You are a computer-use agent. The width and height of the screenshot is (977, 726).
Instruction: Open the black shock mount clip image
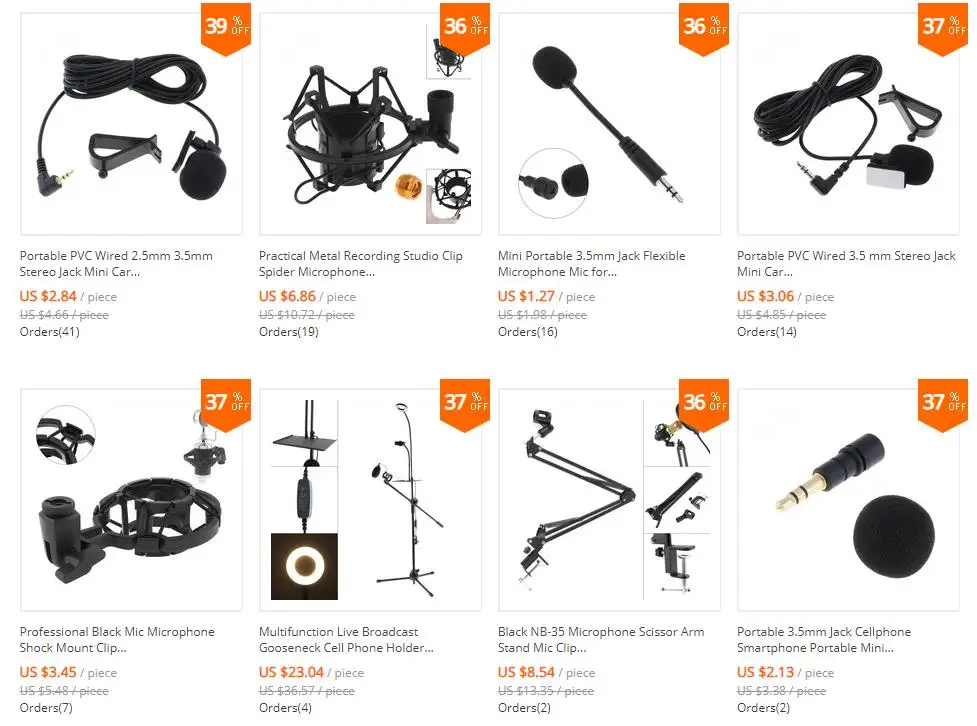[131, 500]
